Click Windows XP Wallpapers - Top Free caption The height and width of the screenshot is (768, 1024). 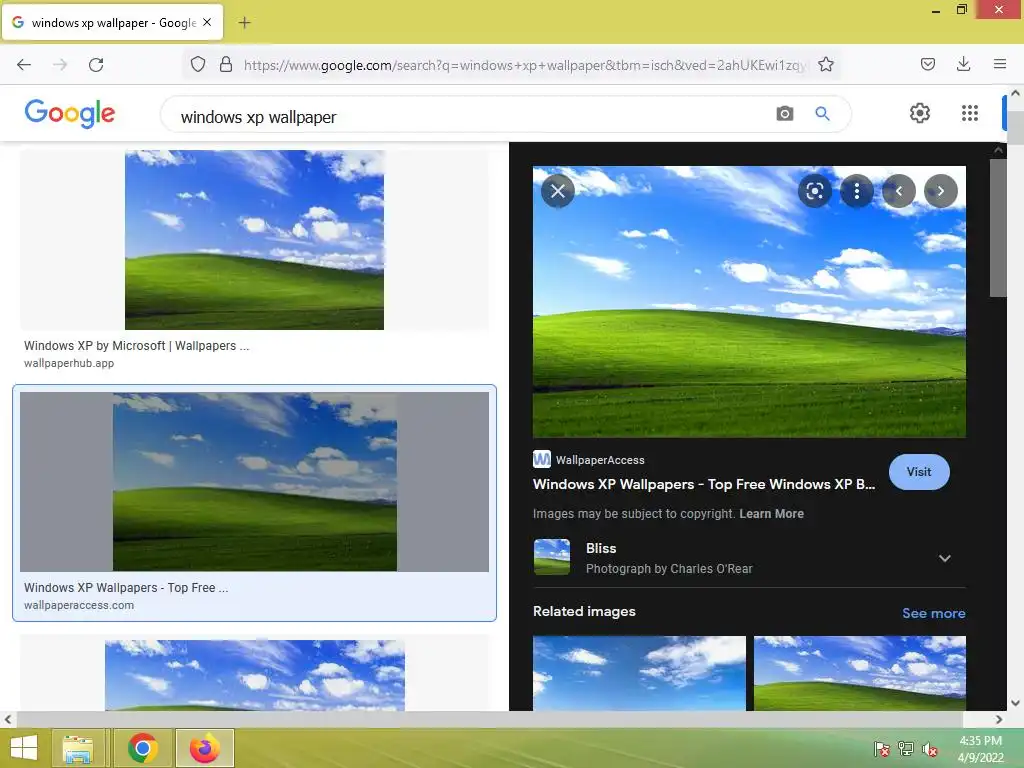coord(126,587)
